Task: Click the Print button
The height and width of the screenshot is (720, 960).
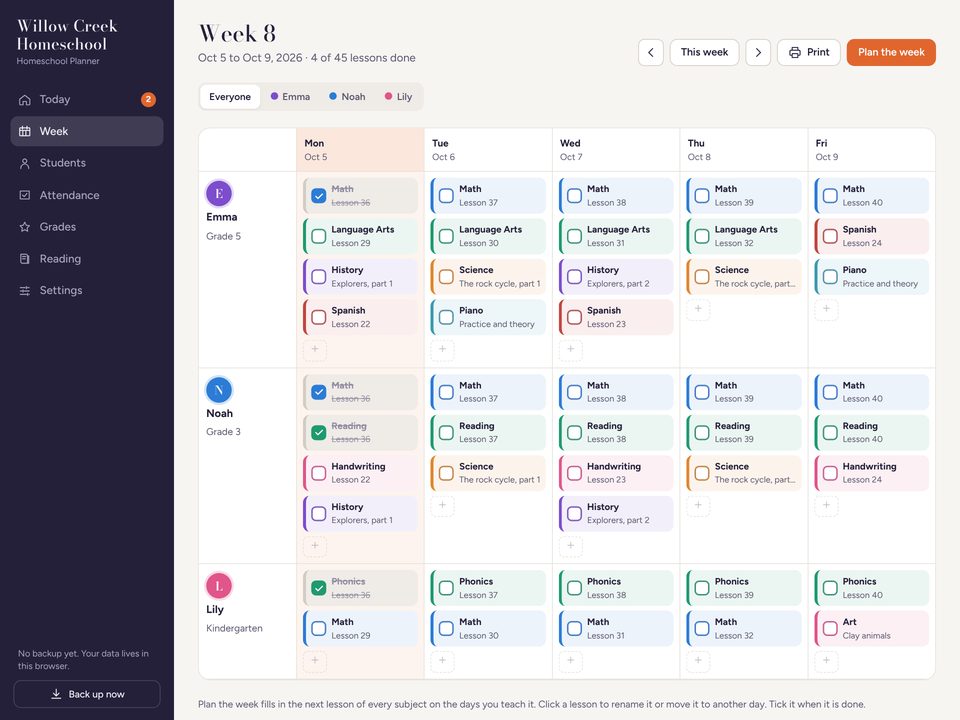Action: coord(809,53)
